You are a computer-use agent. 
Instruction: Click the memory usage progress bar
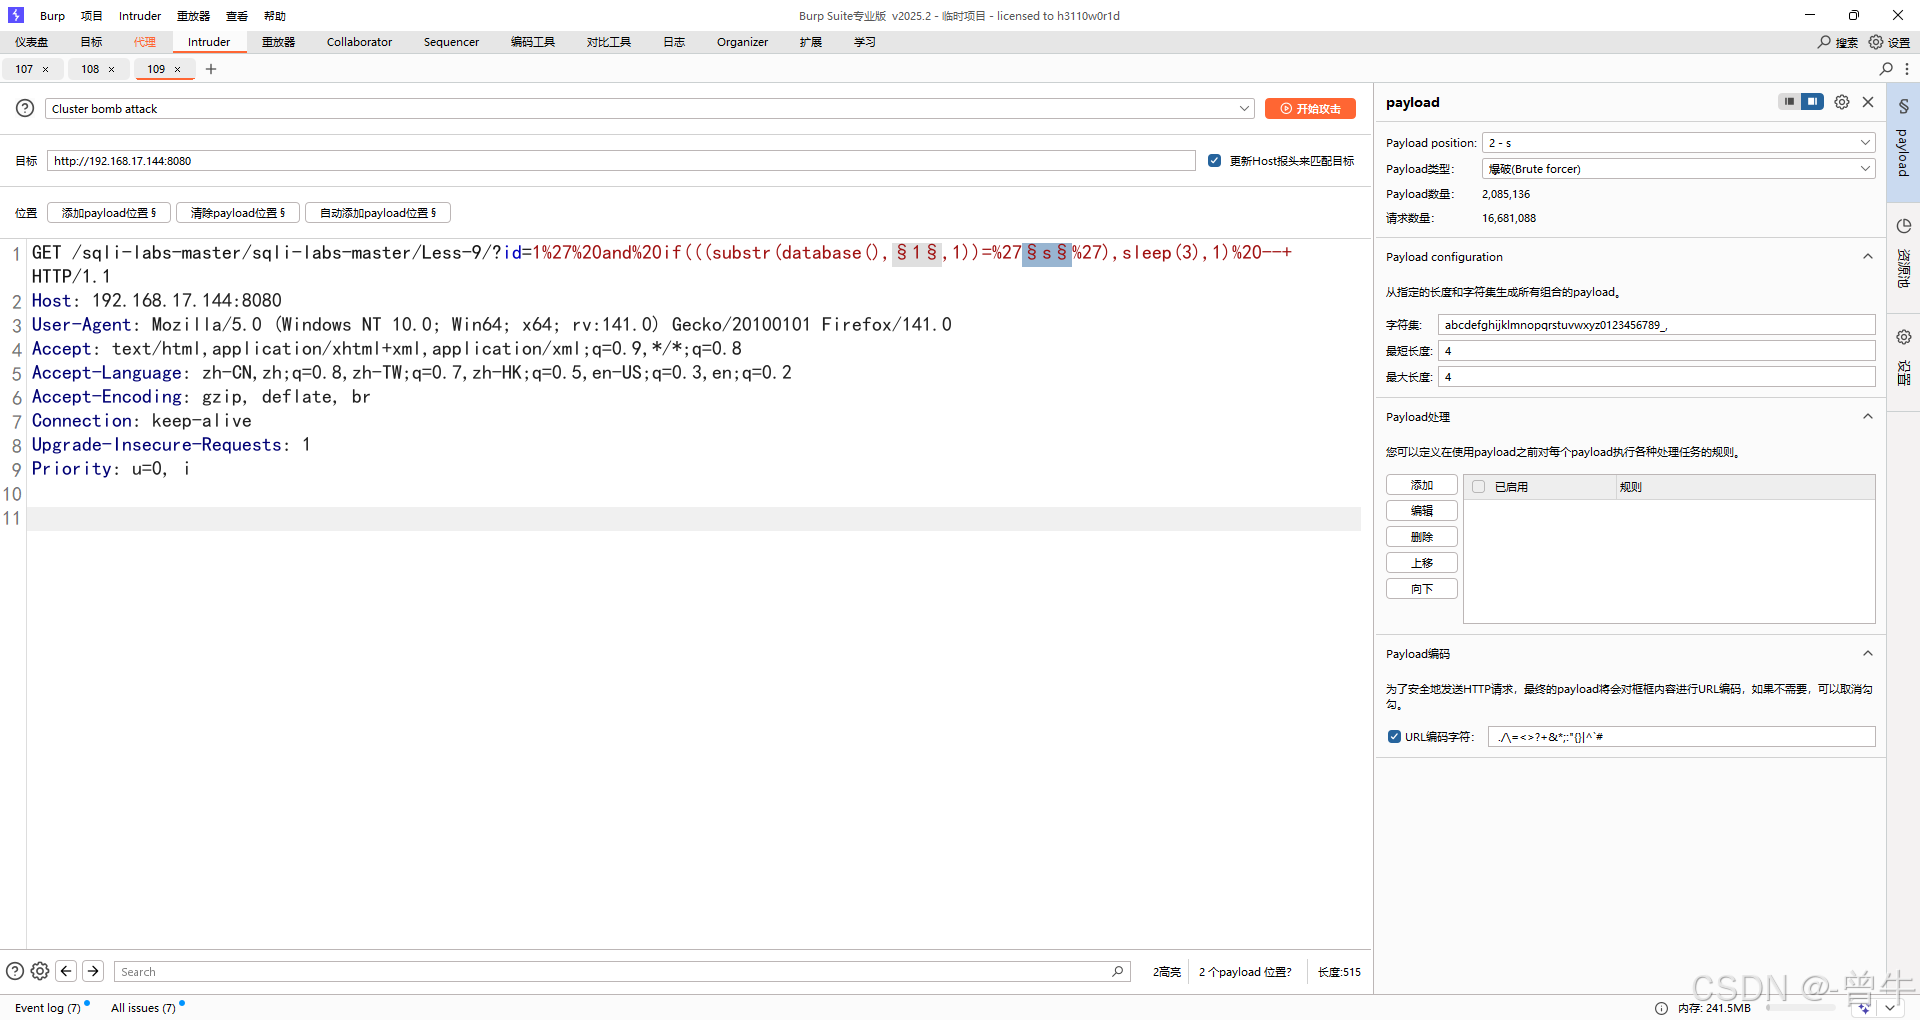[1801, 1008]
